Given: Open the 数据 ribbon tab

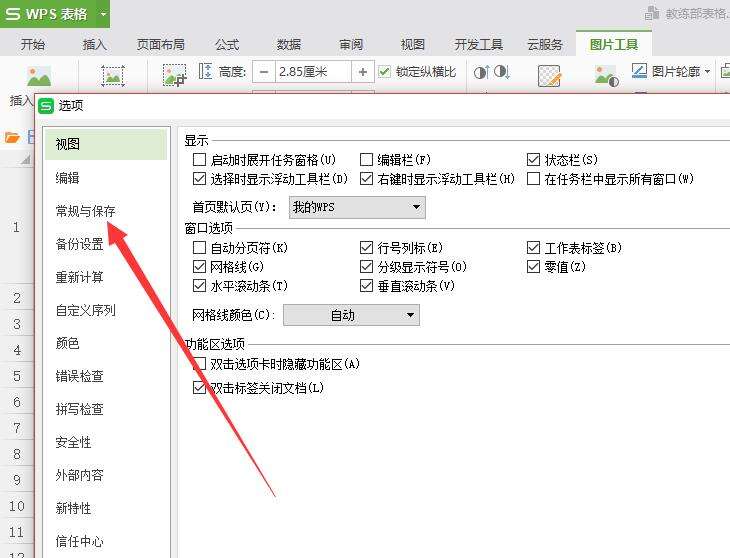Looking at the screenshot, I should click(x=289, y=45).
